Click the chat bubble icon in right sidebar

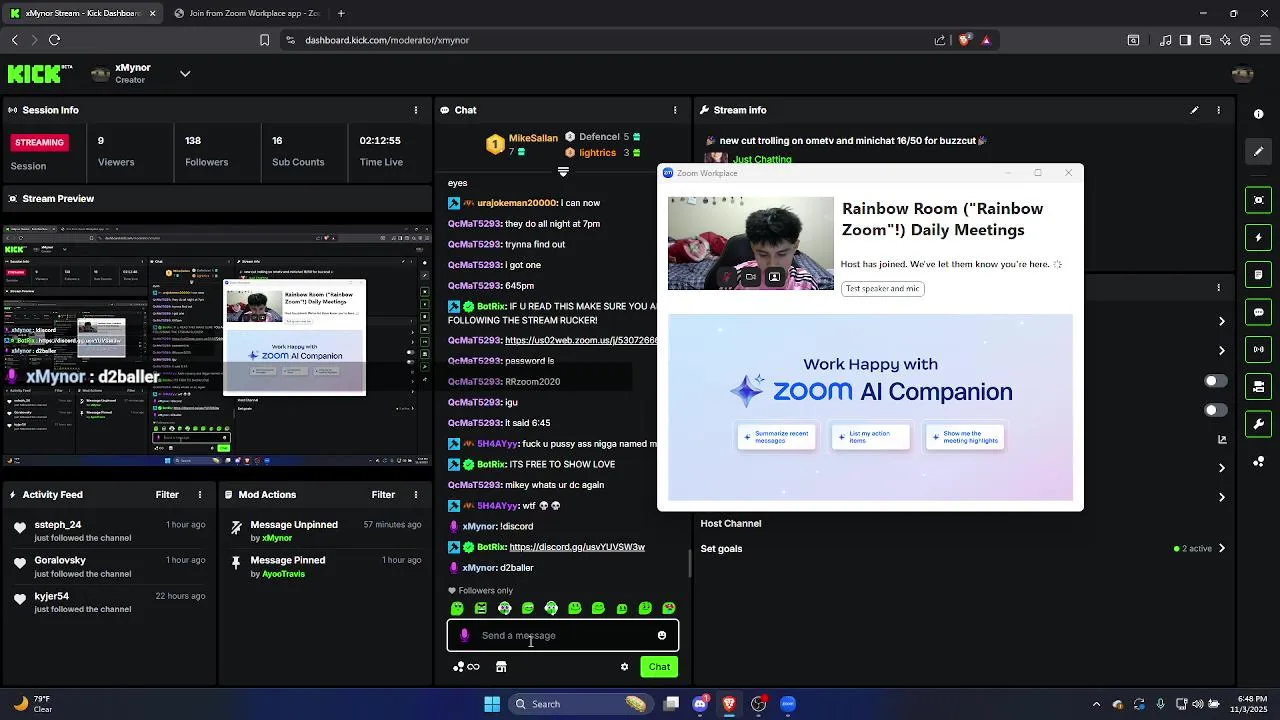tap(1259, 312)
